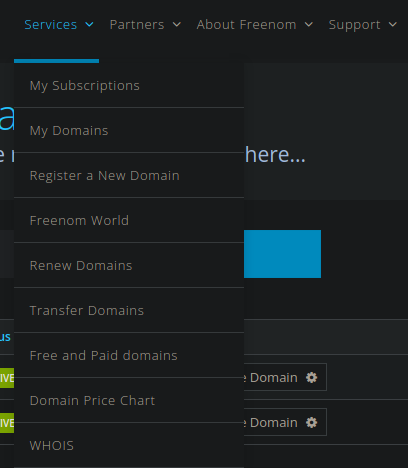408x468 pixels.
Task: Select My Subscriptions from dropdown
Action: click(129, 85)
